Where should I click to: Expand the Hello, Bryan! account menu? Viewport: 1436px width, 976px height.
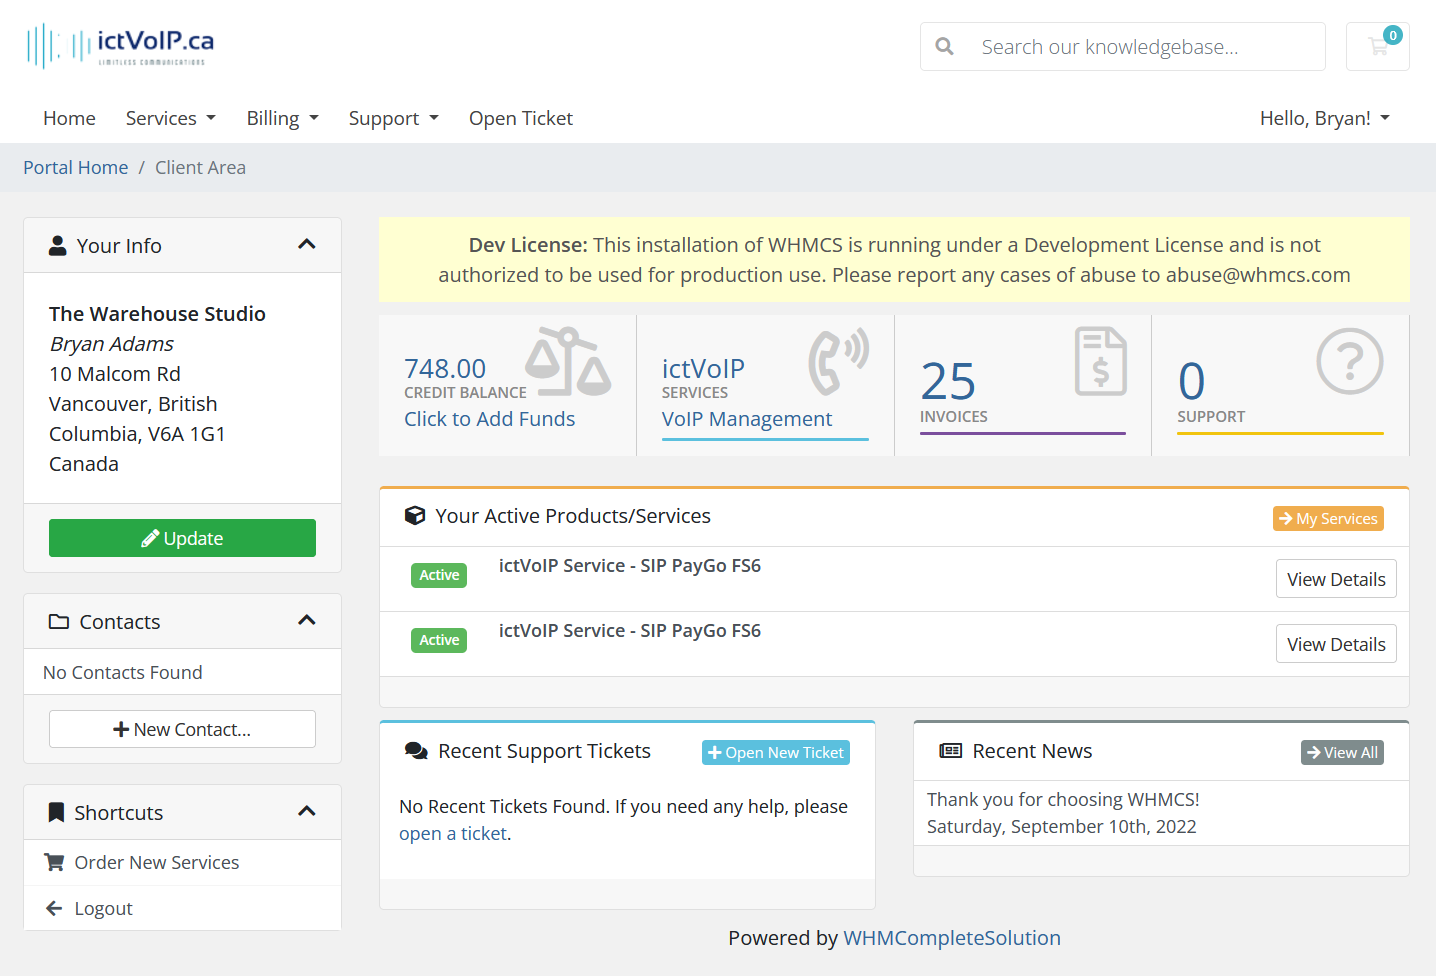pos(1325,118)
